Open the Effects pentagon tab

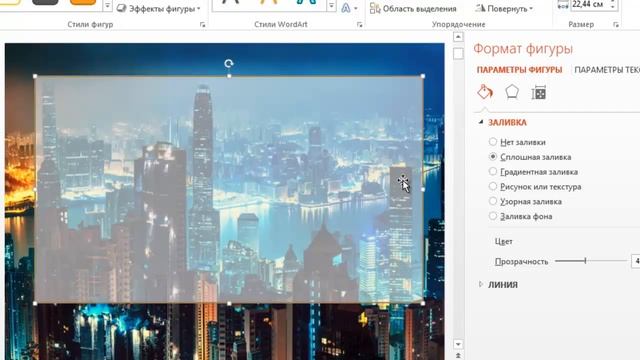(x=512, y=92)
